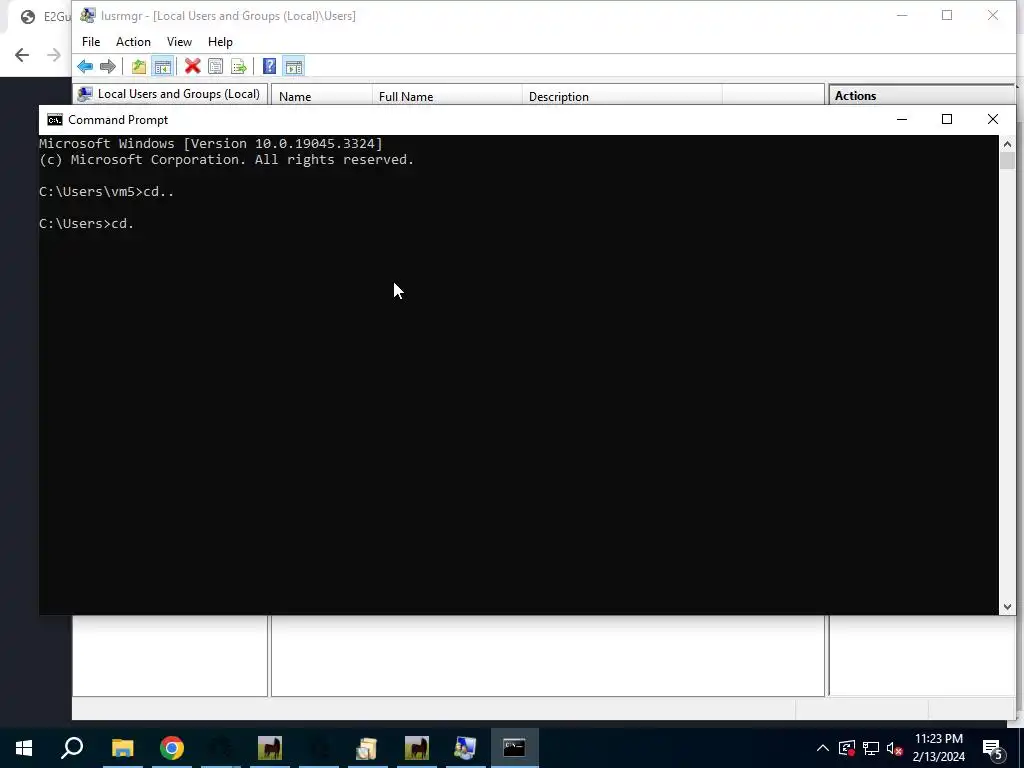
Task: Toggle the show/hide console tree icon
Action: tap(163, 66)
